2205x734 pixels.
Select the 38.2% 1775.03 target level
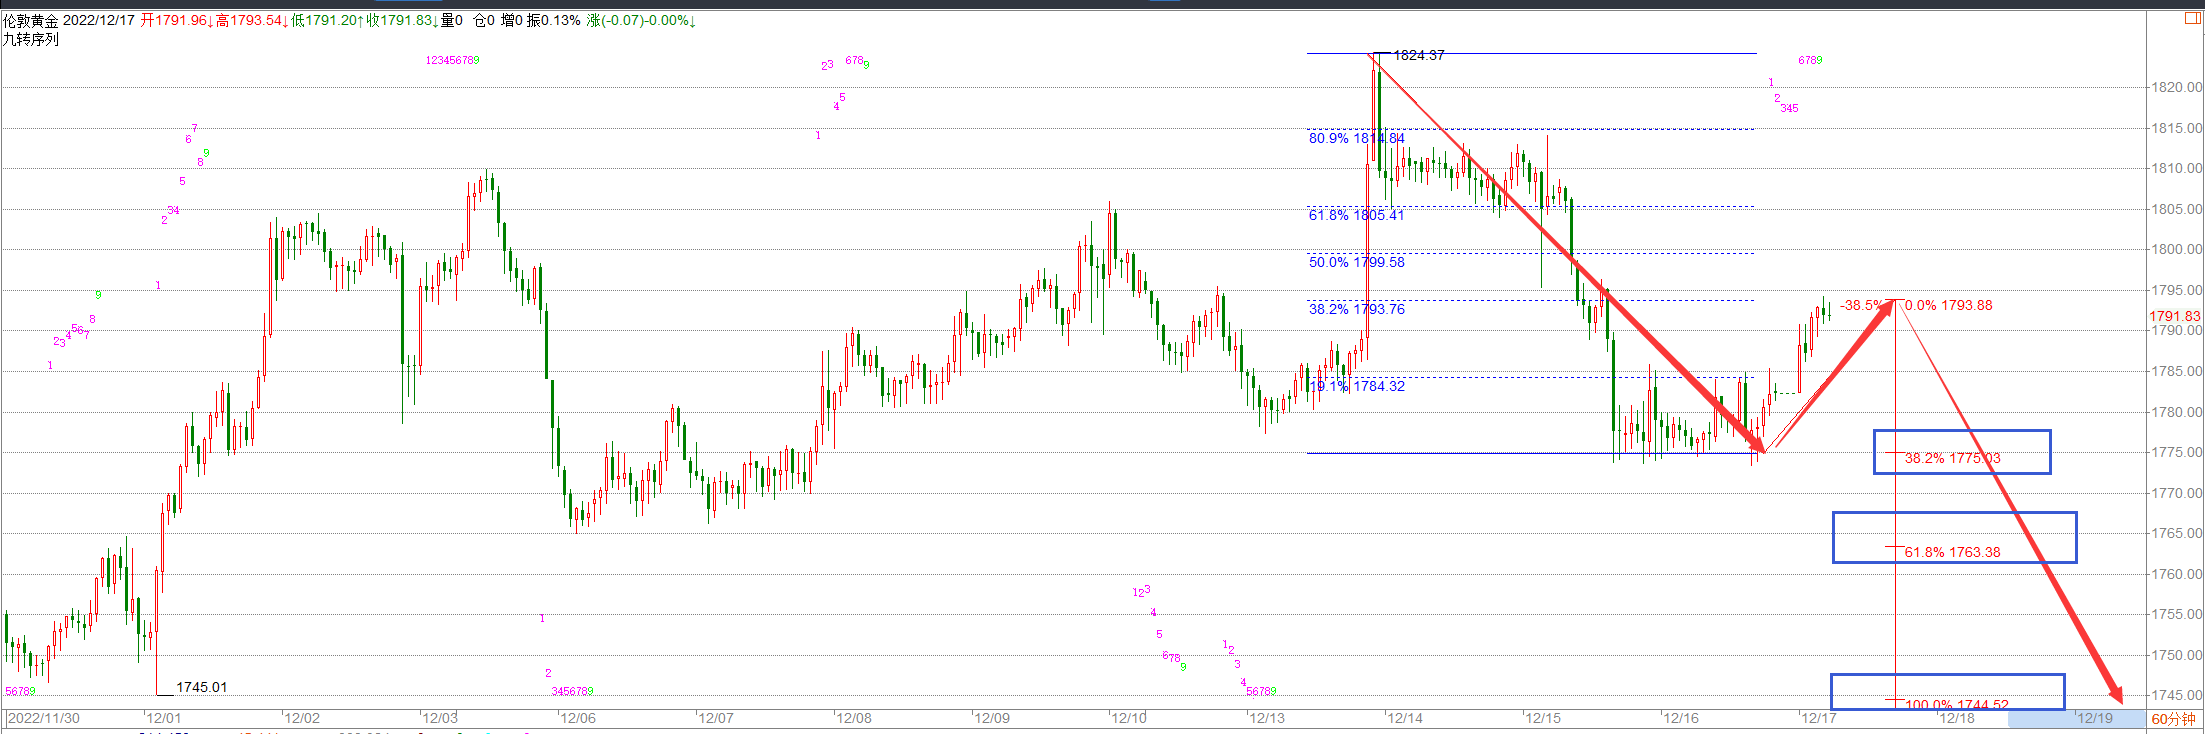(x=1952, y=458)
